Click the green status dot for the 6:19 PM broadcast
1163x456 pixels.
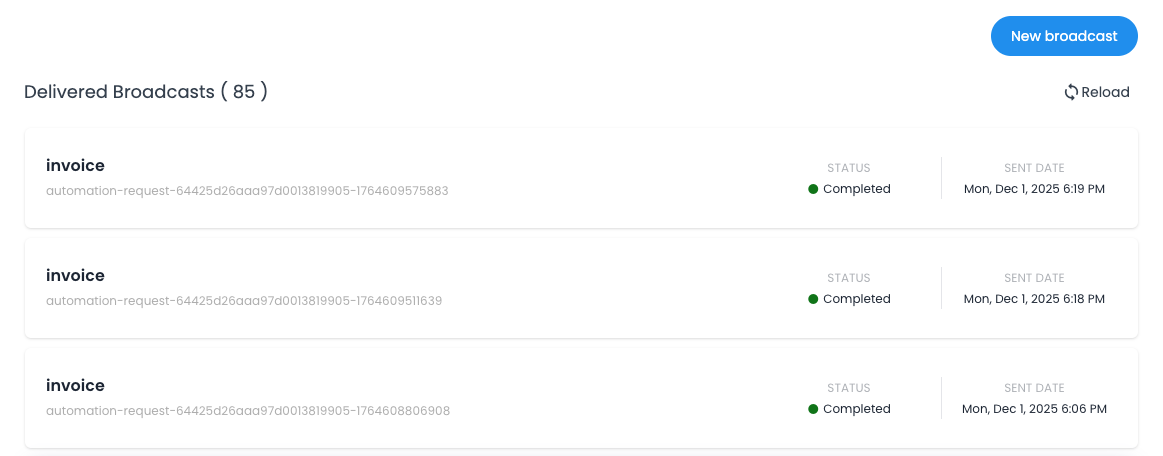[813, 189]
